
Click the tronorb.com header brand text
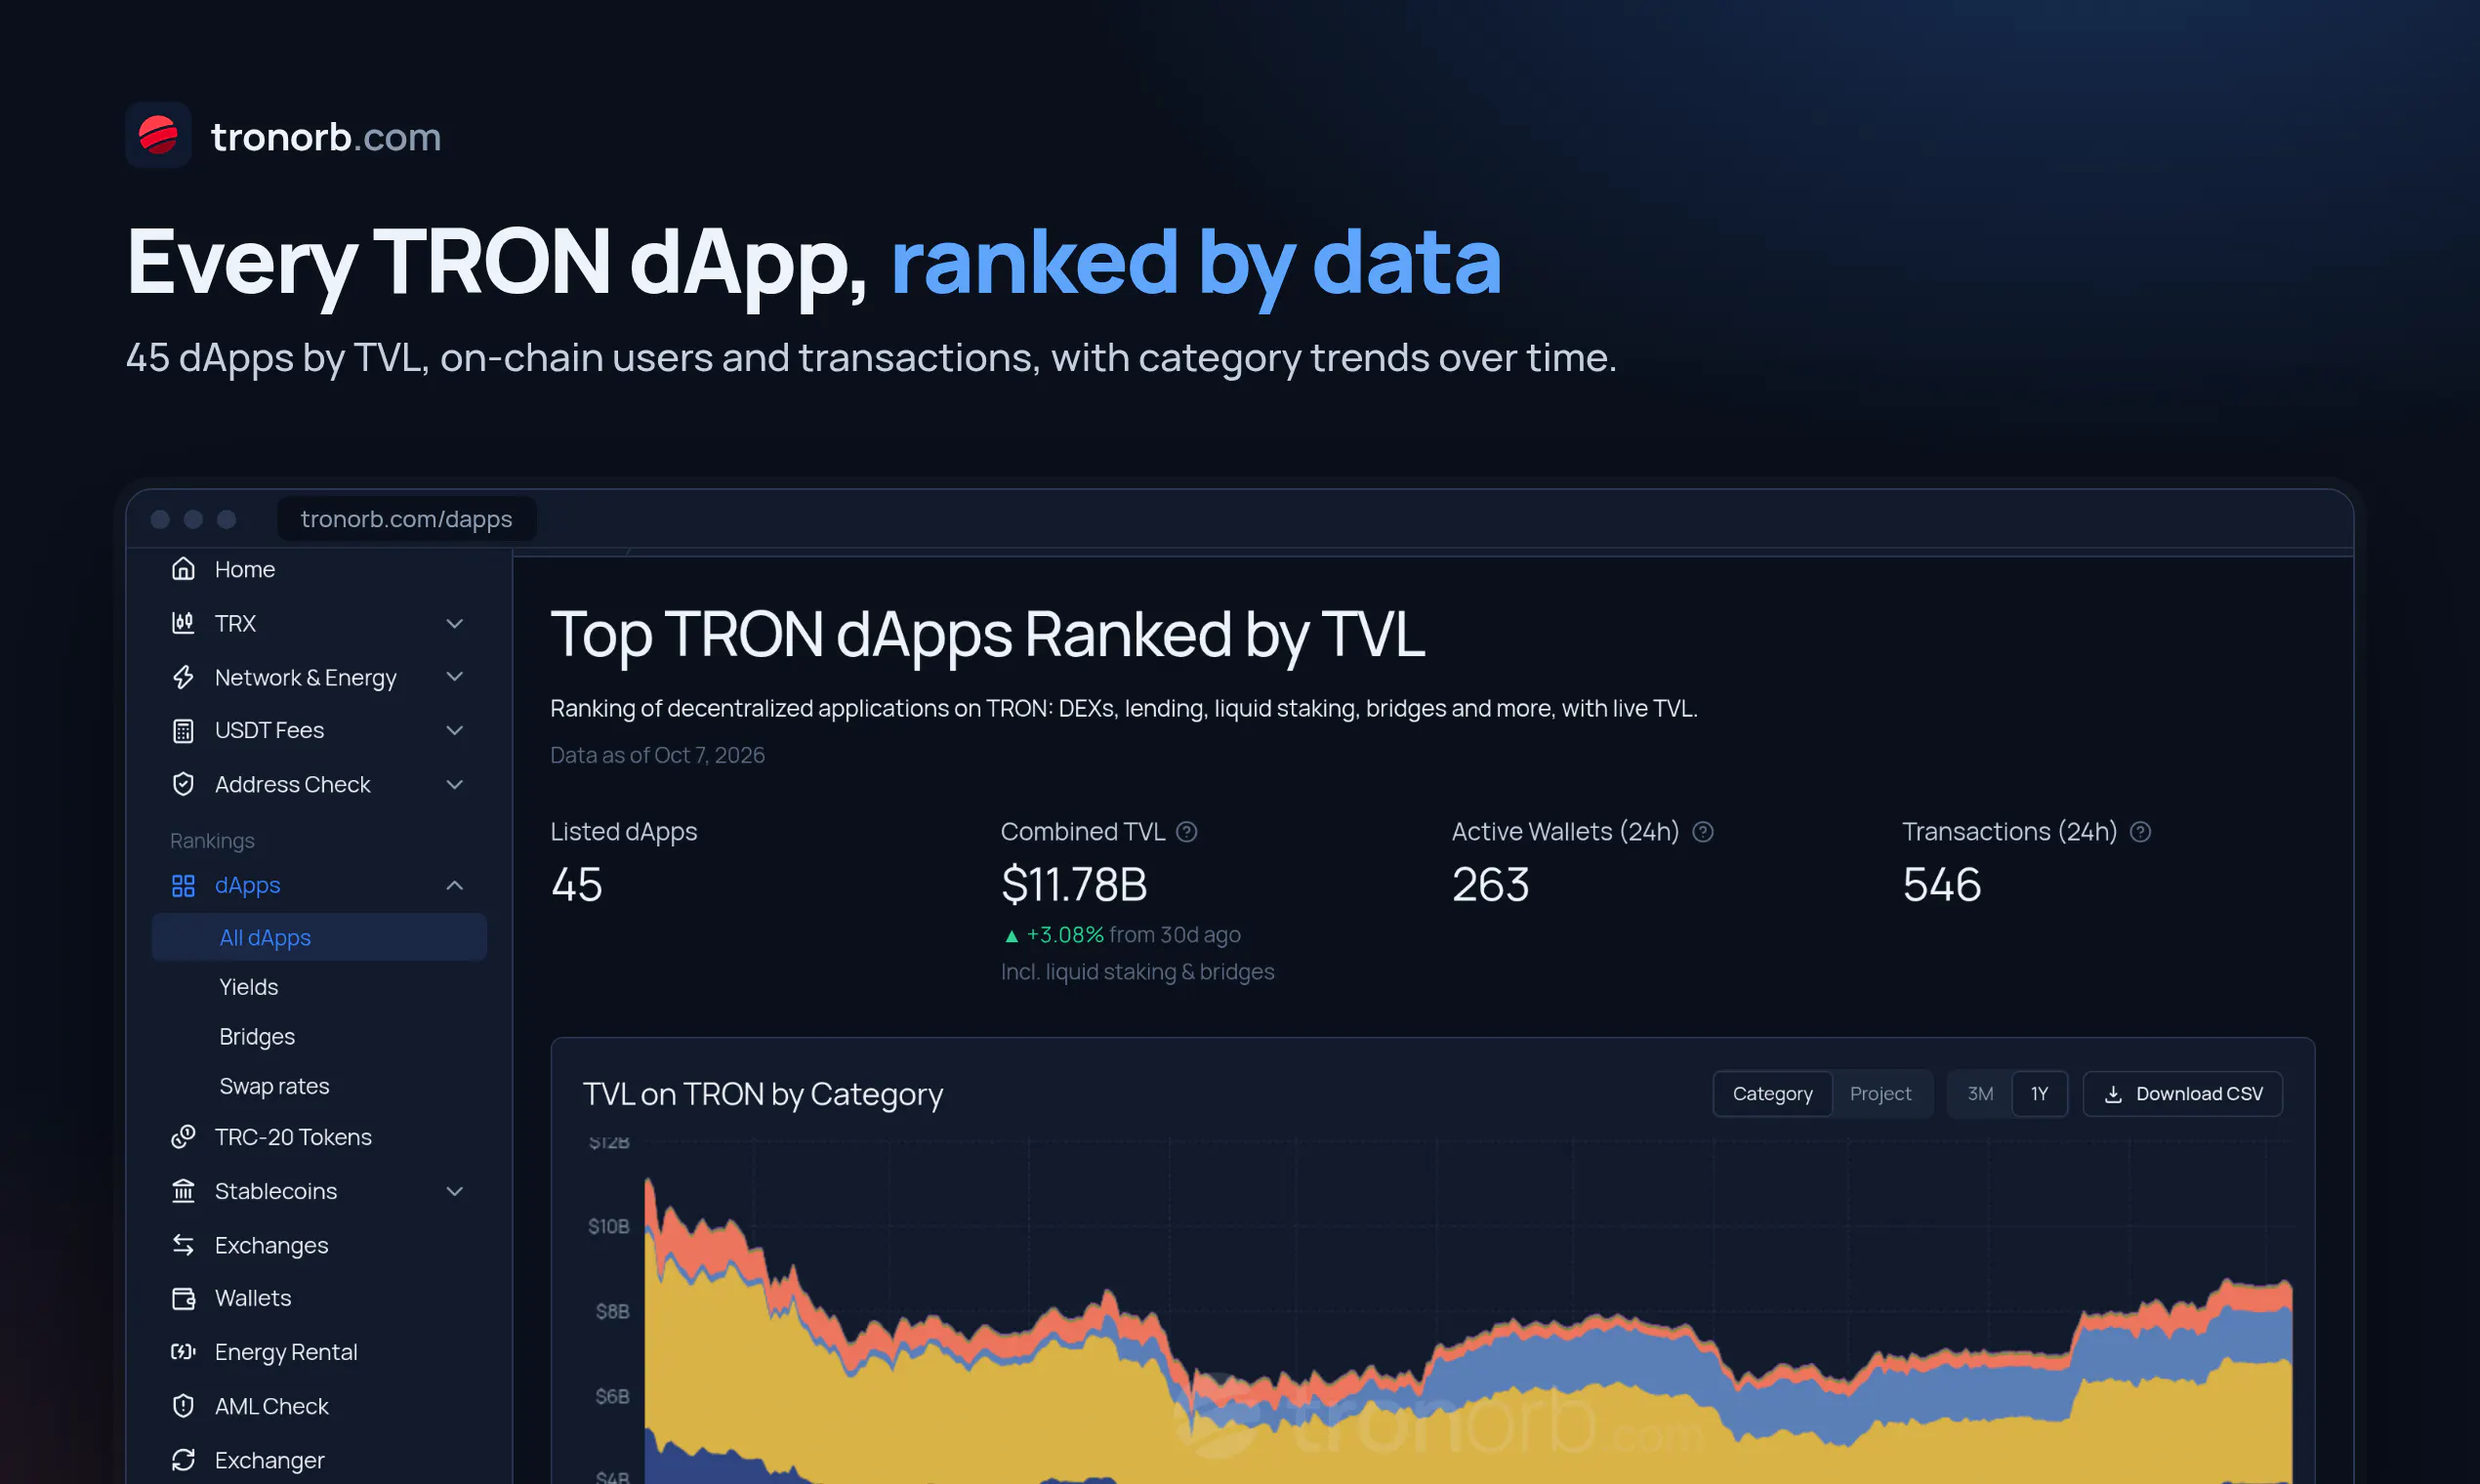[x=326, y=136]
